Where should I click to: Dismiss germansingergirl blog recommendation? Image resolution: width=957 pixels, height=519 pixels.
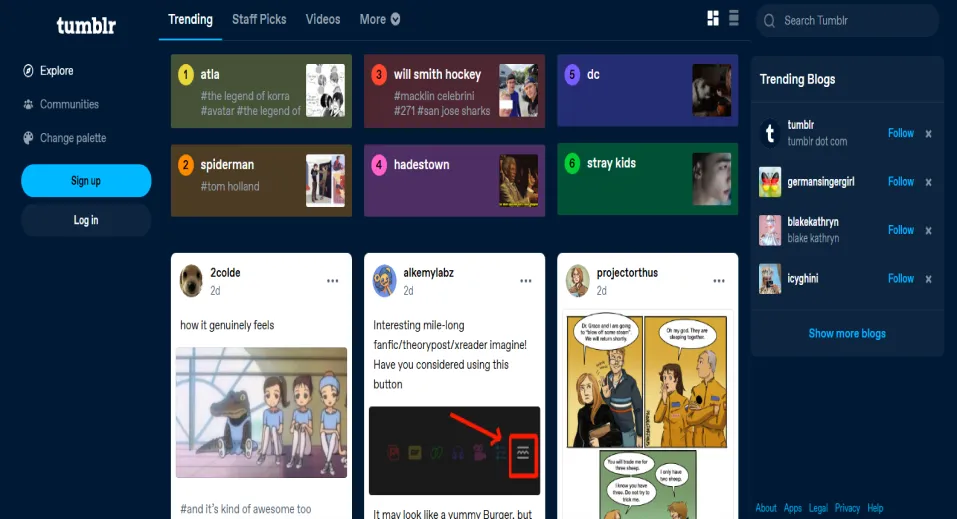tap(928, 182)
